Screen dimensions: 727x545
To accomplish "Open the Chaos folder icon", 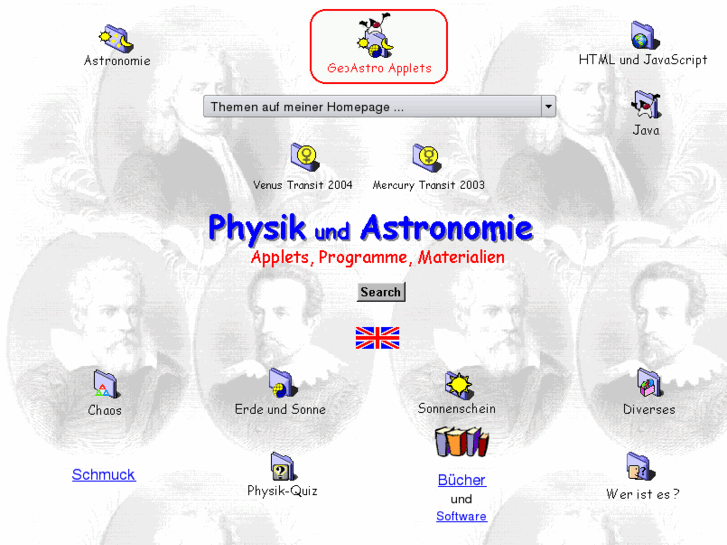I will click(107, 384).
